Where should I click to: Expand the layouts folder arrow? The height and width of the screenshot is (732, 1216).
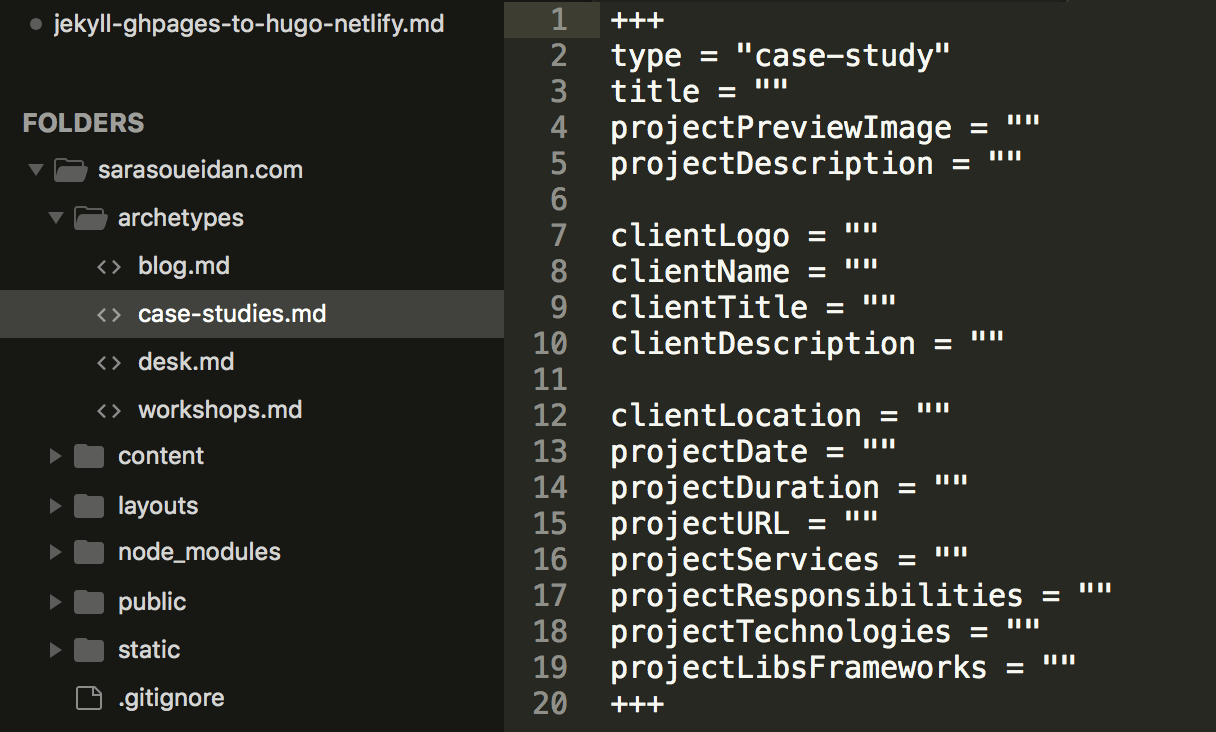pos(56,506)
